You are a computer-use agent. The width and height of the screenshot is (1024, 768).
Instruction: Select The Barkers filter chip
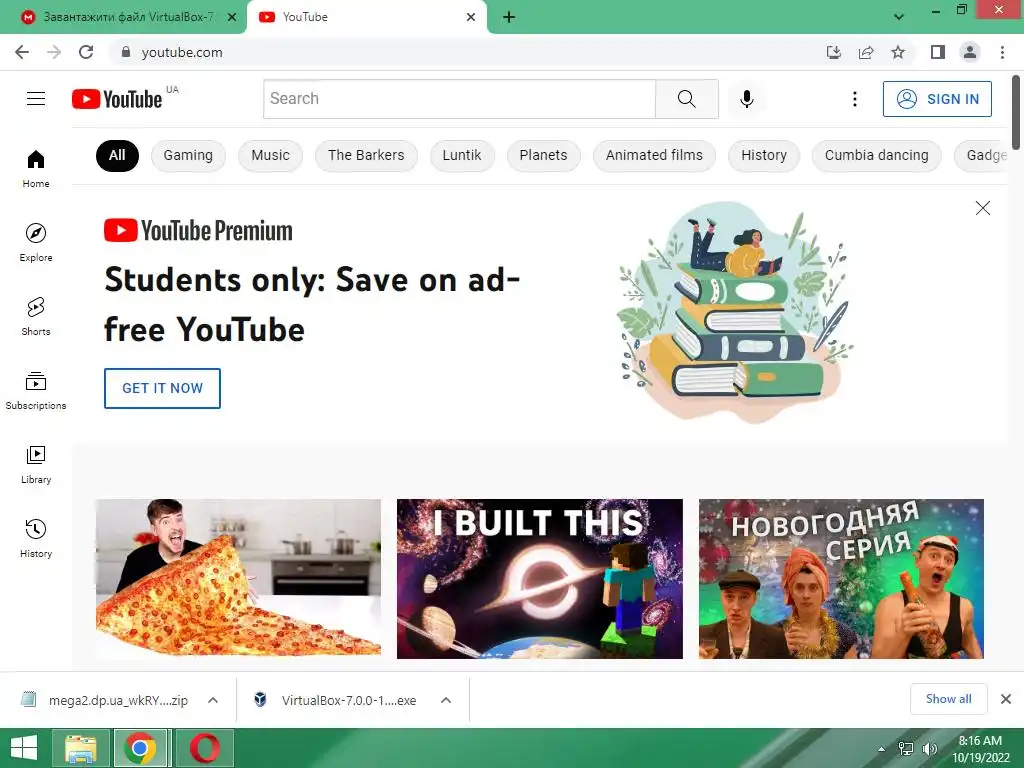tap(366, 155)
